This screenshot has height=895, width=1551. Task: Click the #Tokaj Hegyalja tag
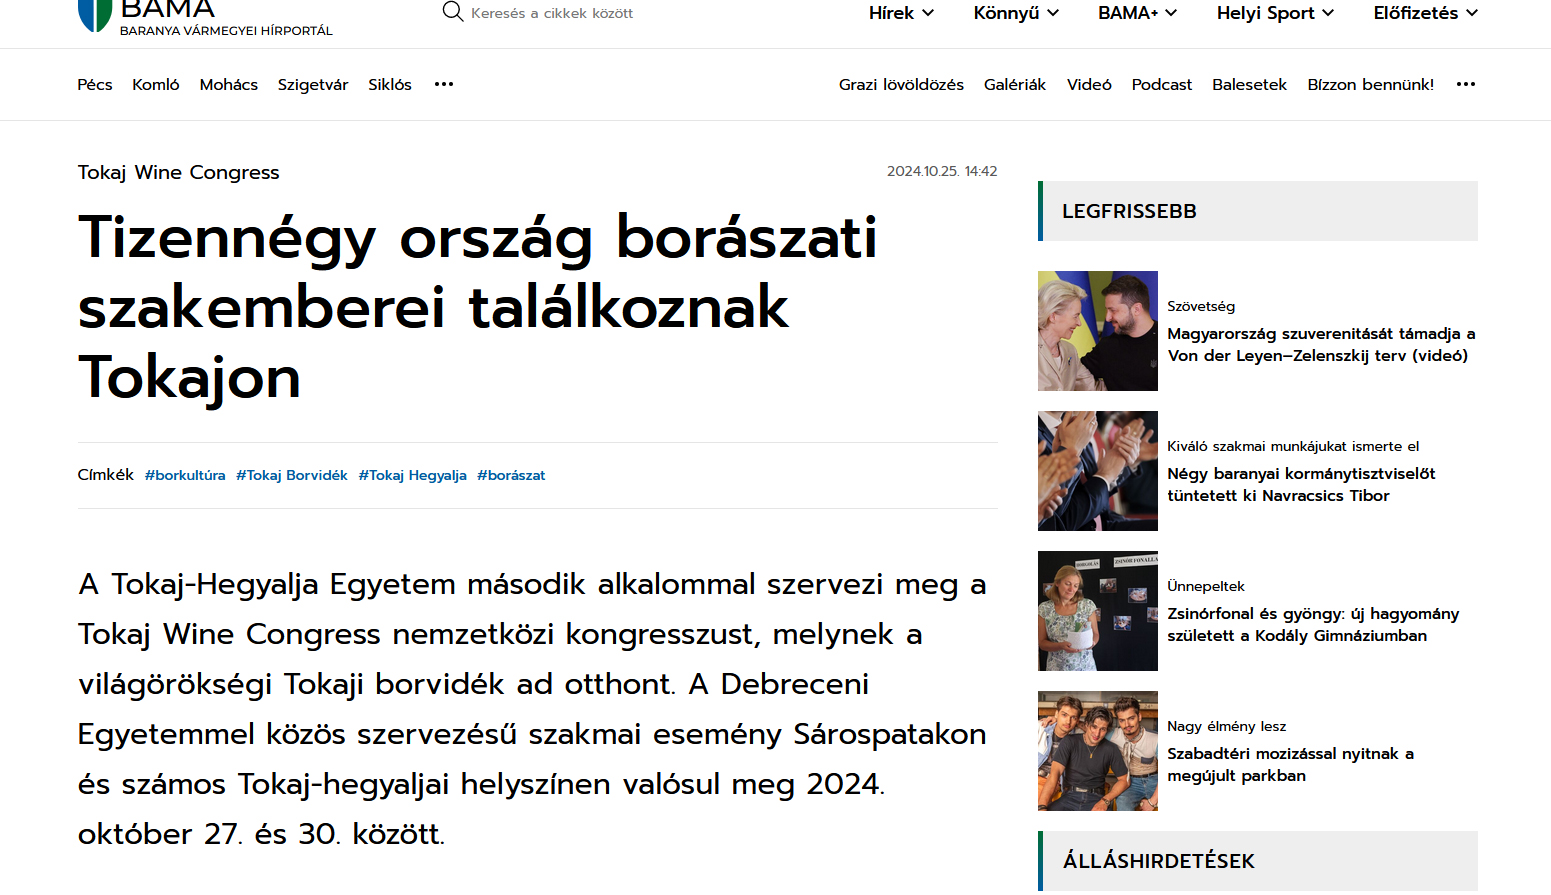pos(413,475)
